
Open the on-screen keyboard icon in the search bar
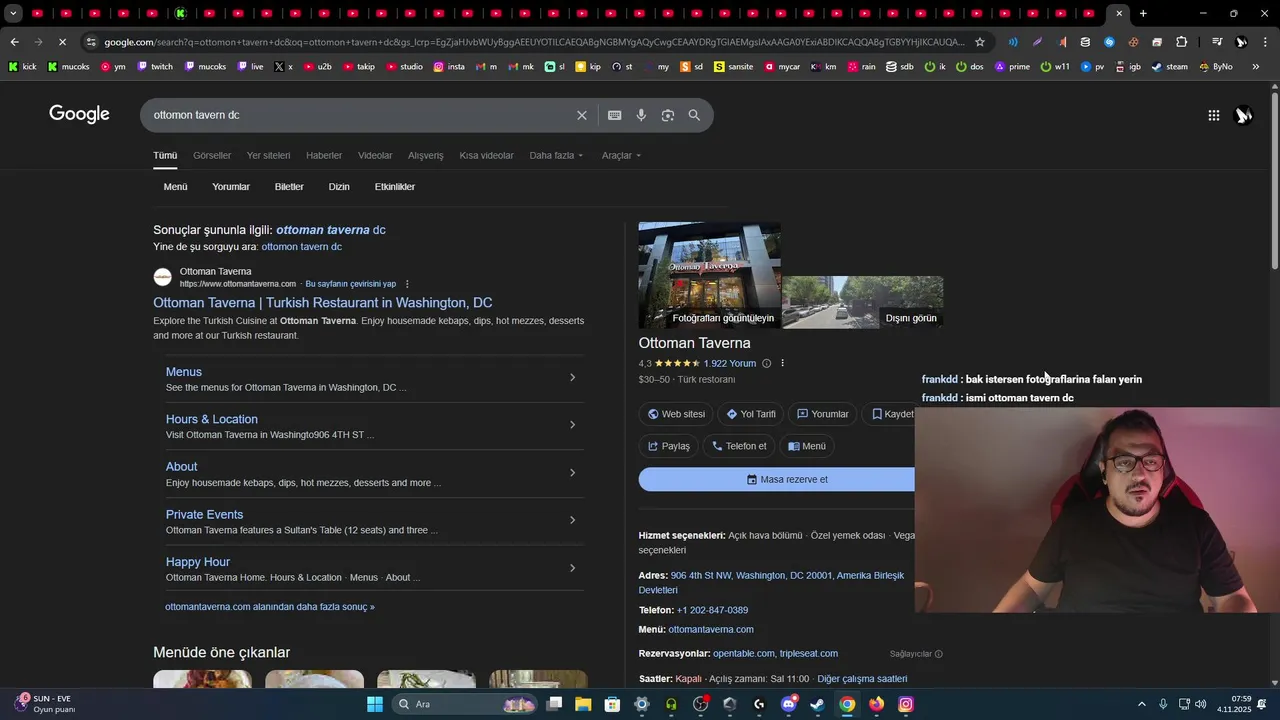coord(615,115)
